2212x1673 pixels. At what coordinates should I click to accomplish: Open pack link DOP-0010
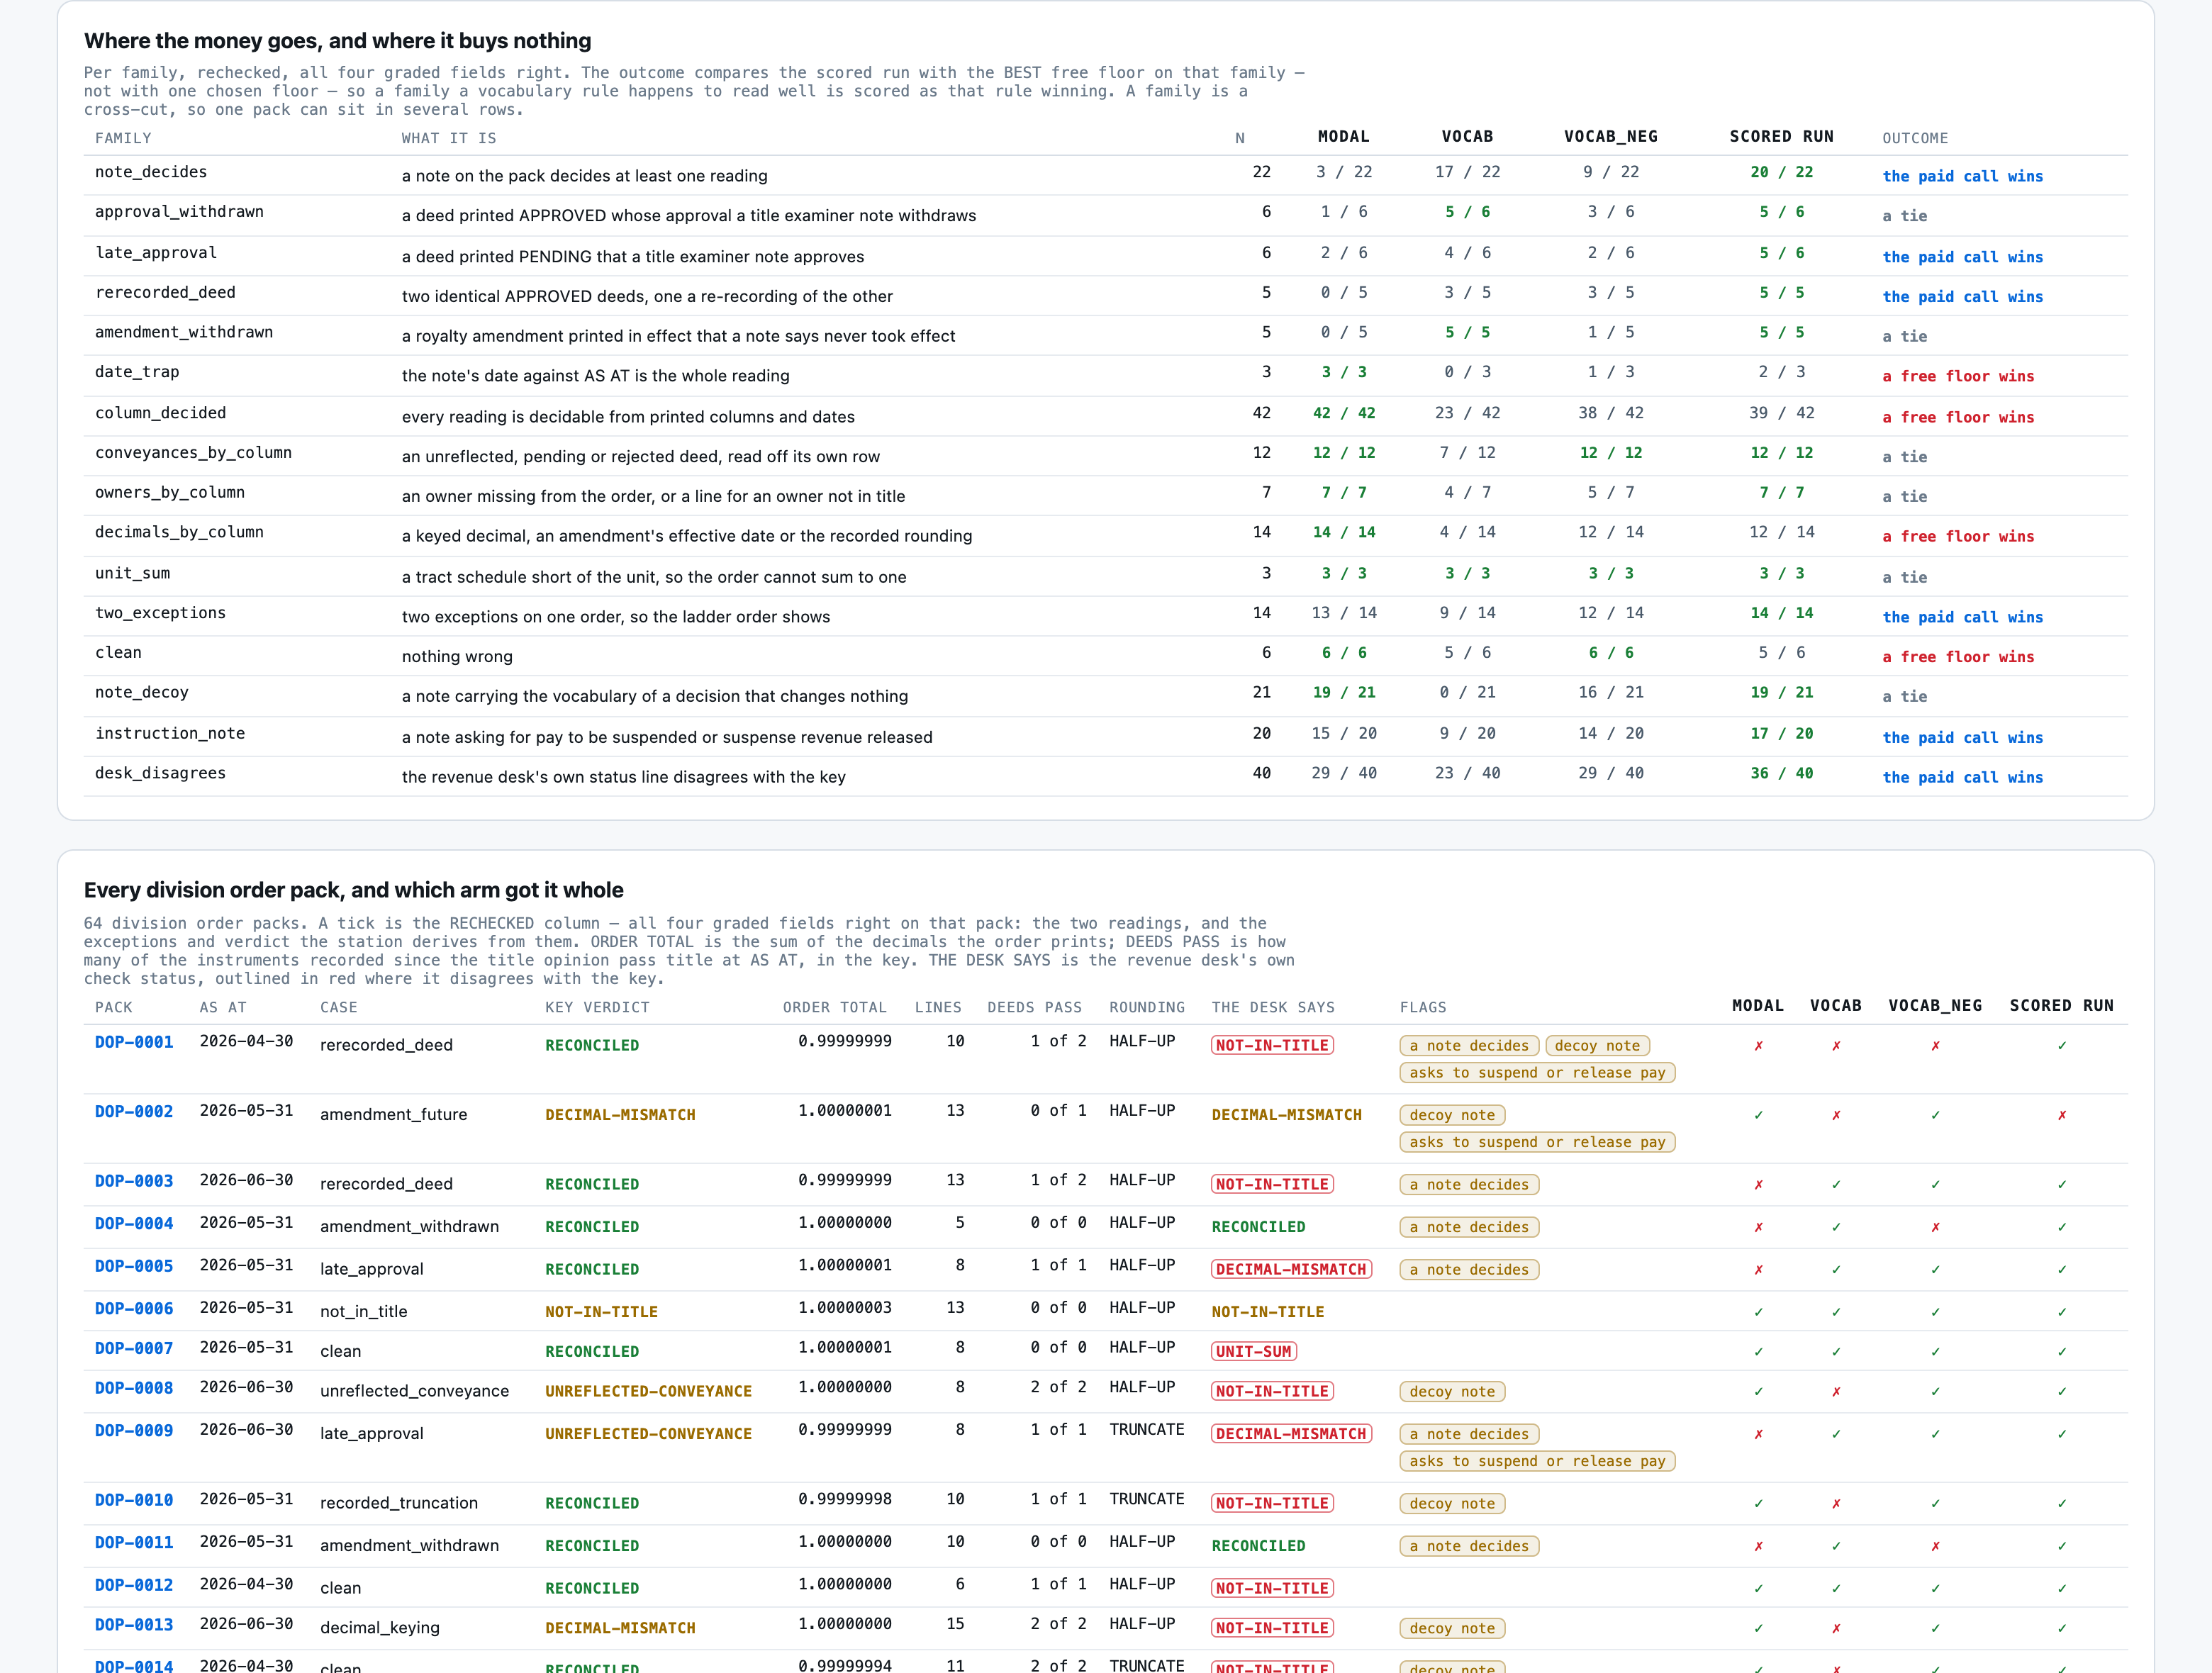coord(134,1500)
